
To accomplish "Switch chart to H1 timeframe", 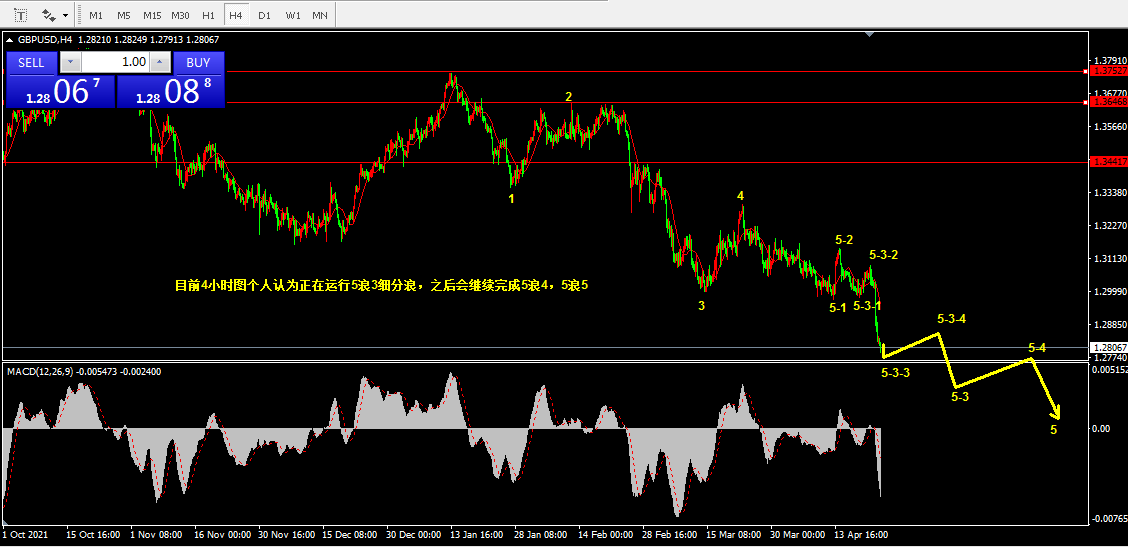I will [208, 14].
